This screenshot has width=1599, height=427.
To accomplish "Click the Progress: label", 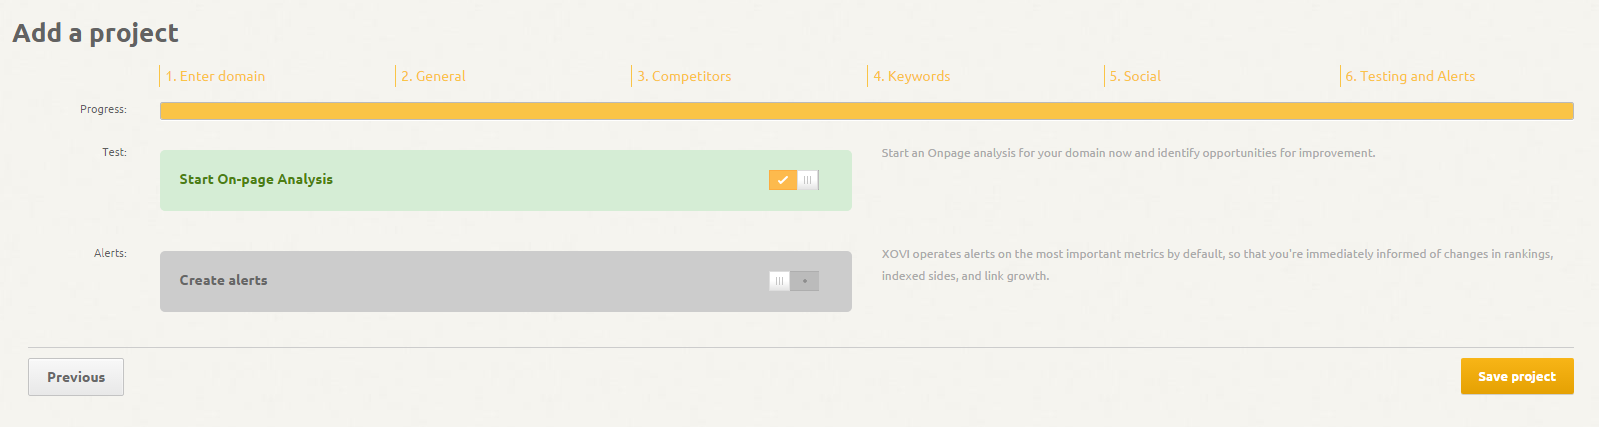I will (x=103, y=109).
